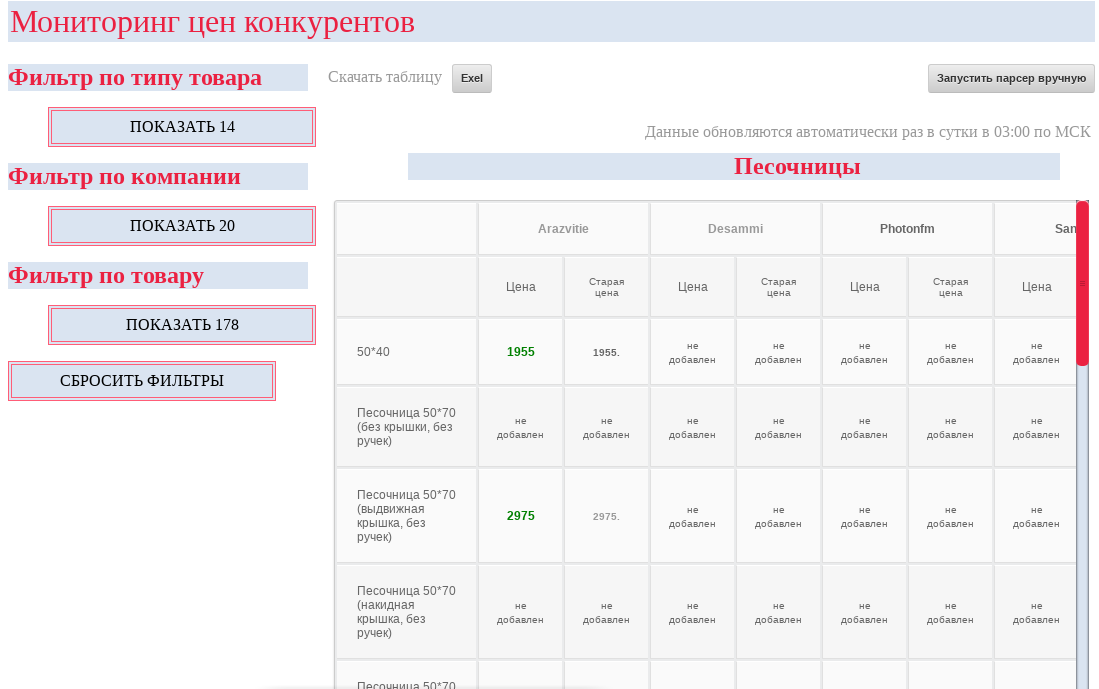
Task: Select row Песочница 50*70 без крышки
Action: click(x=406, y=427)
